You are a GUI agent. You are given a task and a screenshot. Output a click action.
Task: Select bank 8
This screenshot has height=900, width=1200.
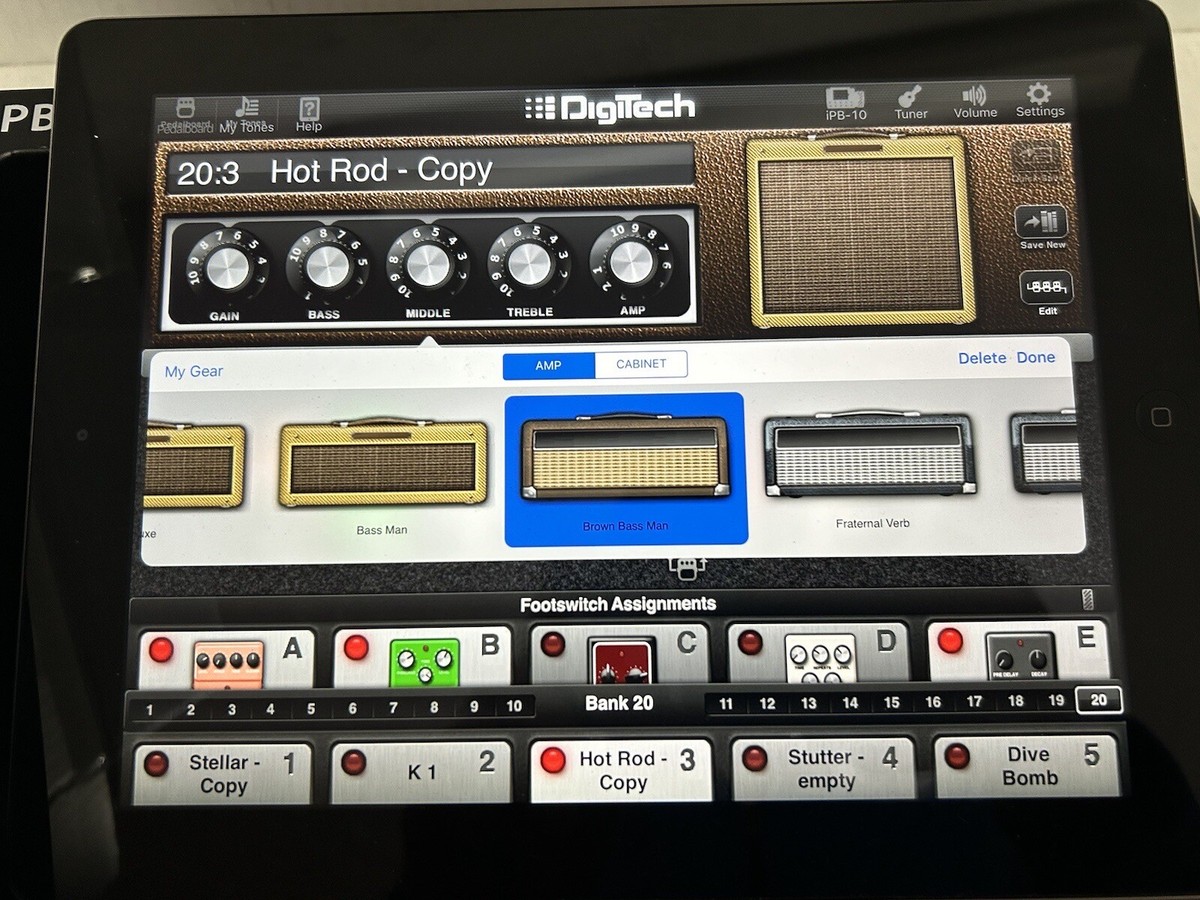pos(434,707)
